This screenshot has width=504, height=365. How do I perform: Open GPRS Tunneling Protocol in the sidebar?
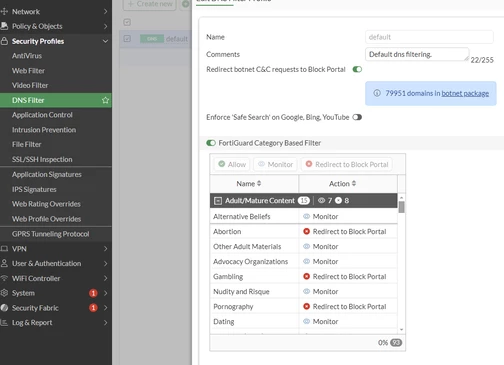[x=51, y=234]
